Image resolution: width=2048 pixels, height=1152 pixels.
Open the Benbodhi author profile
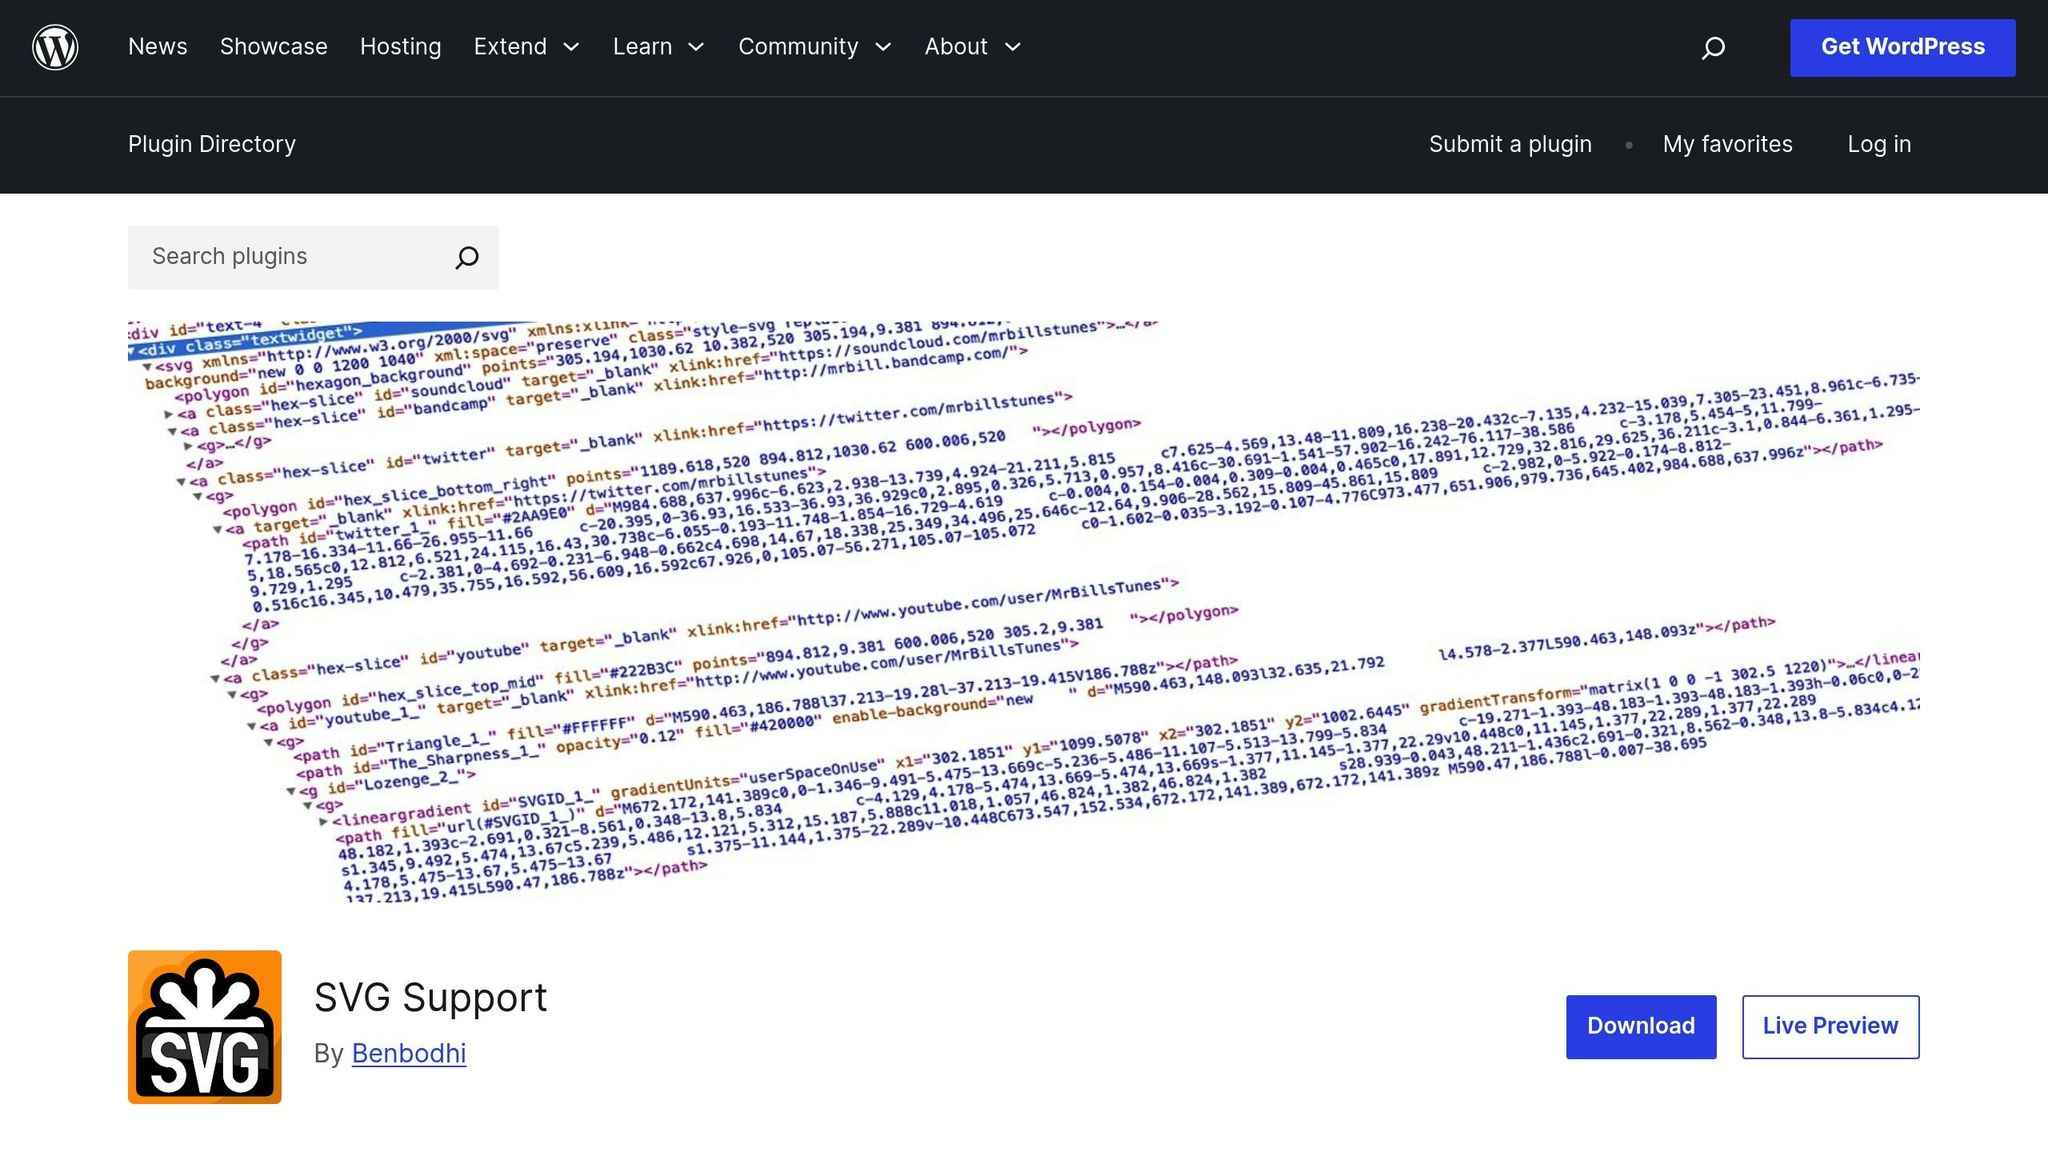point(408,1053)
